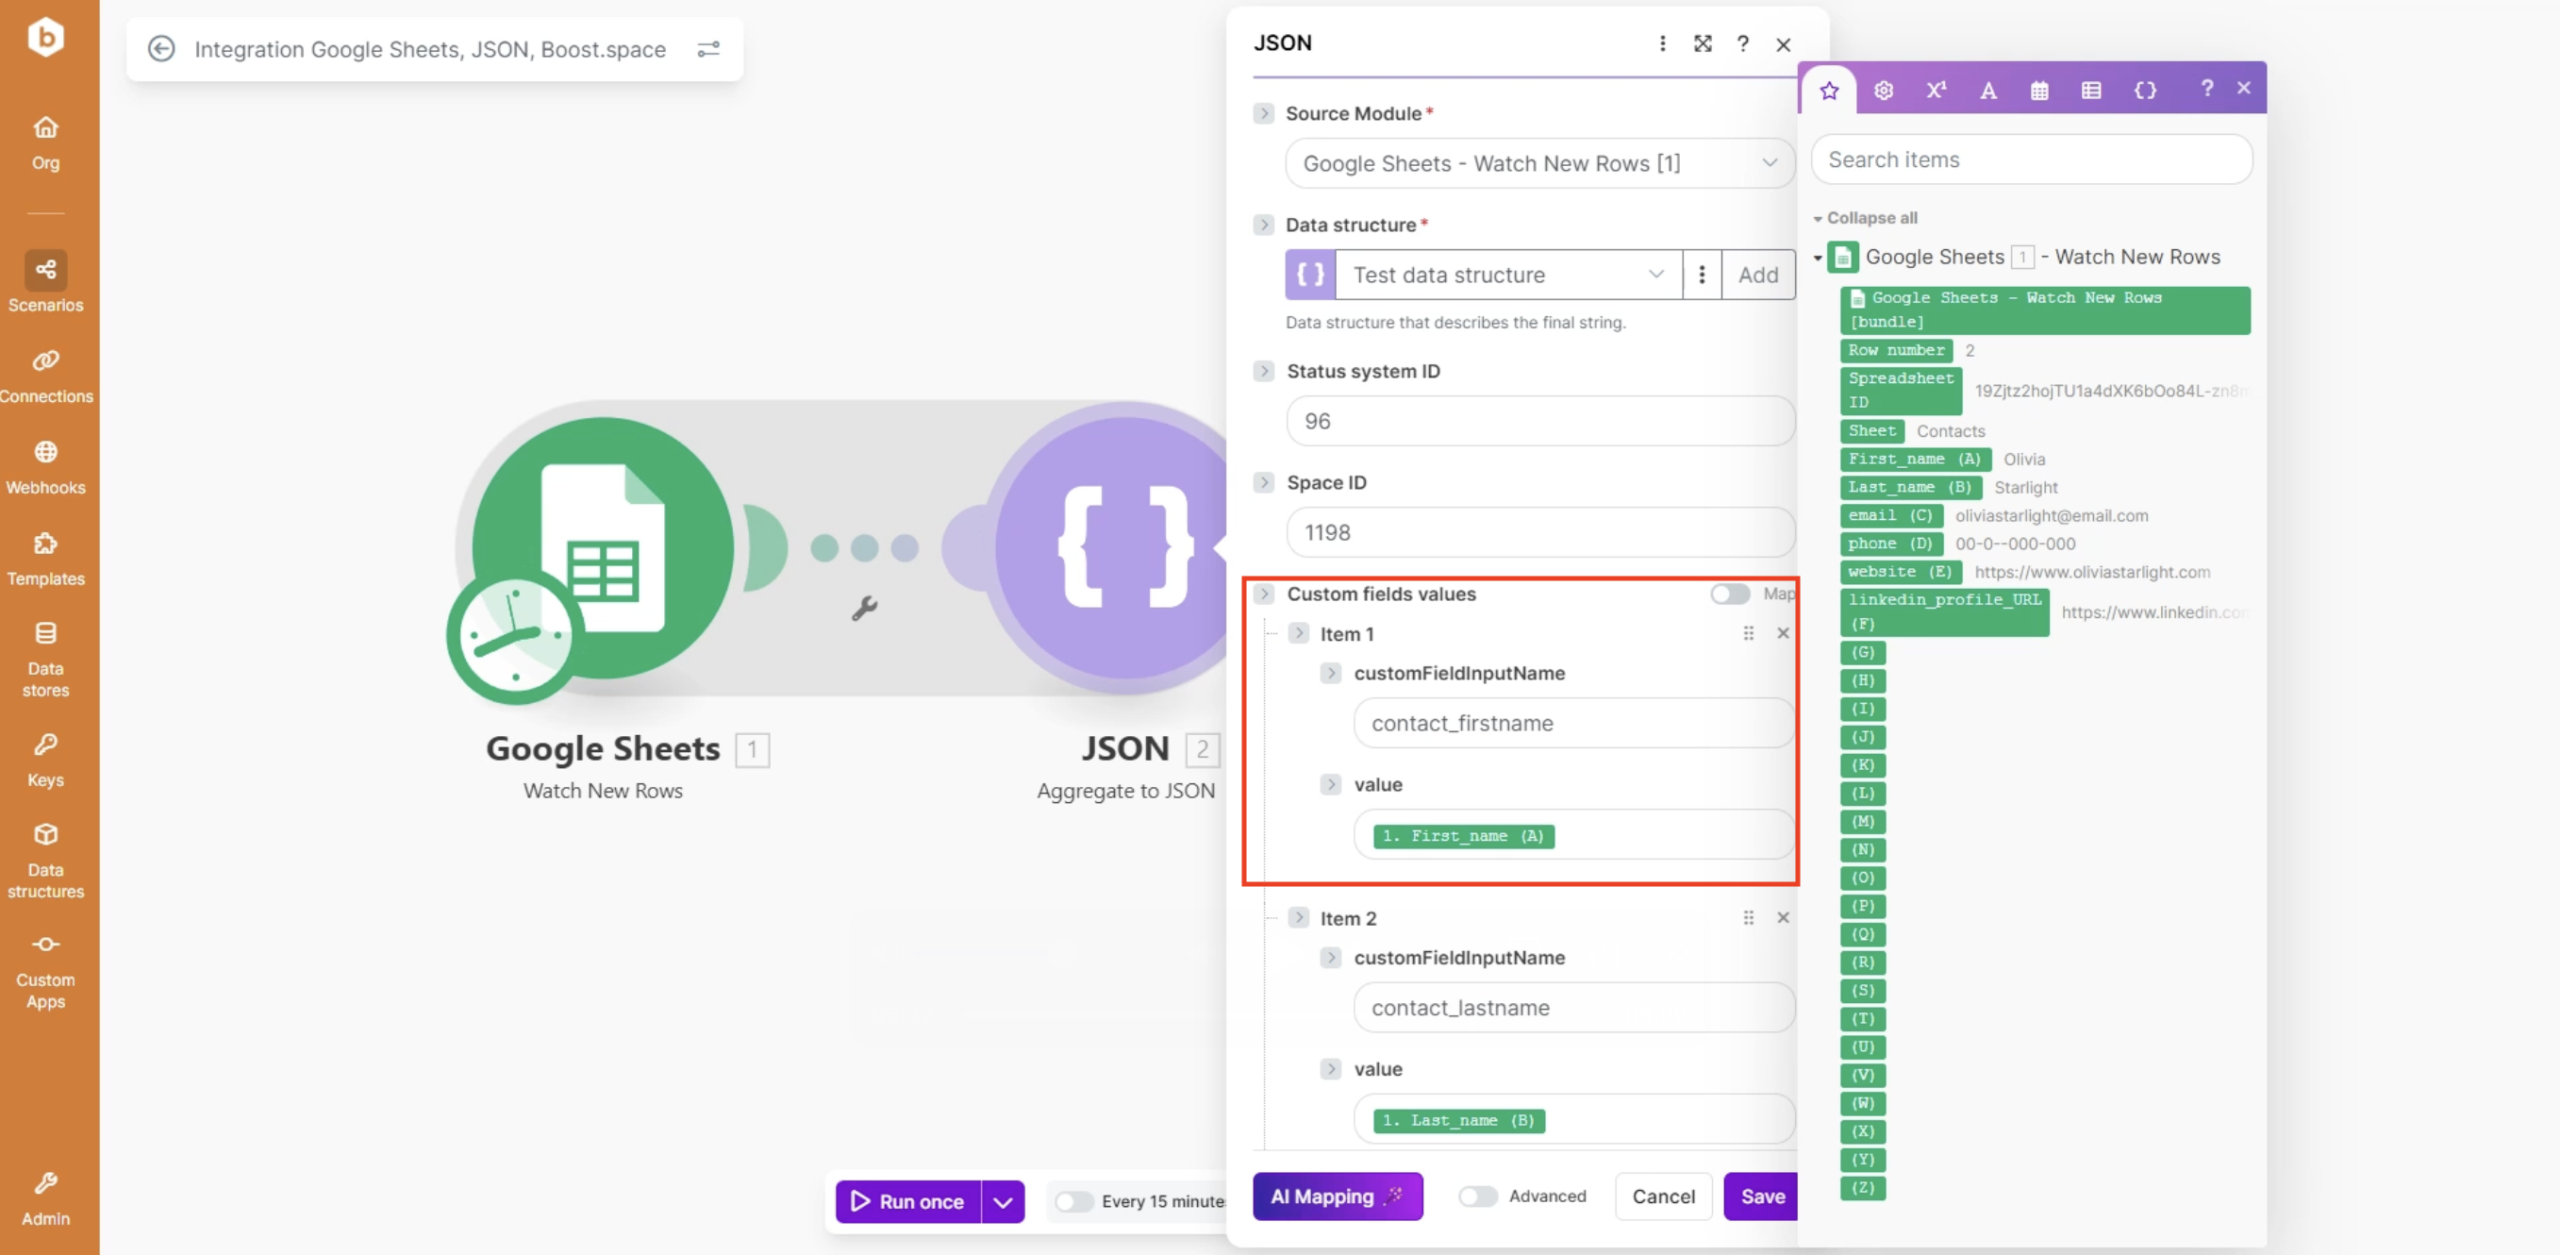
Task: Expand the JSON panel to fullscreen
Action: [x=1702, y=44]
